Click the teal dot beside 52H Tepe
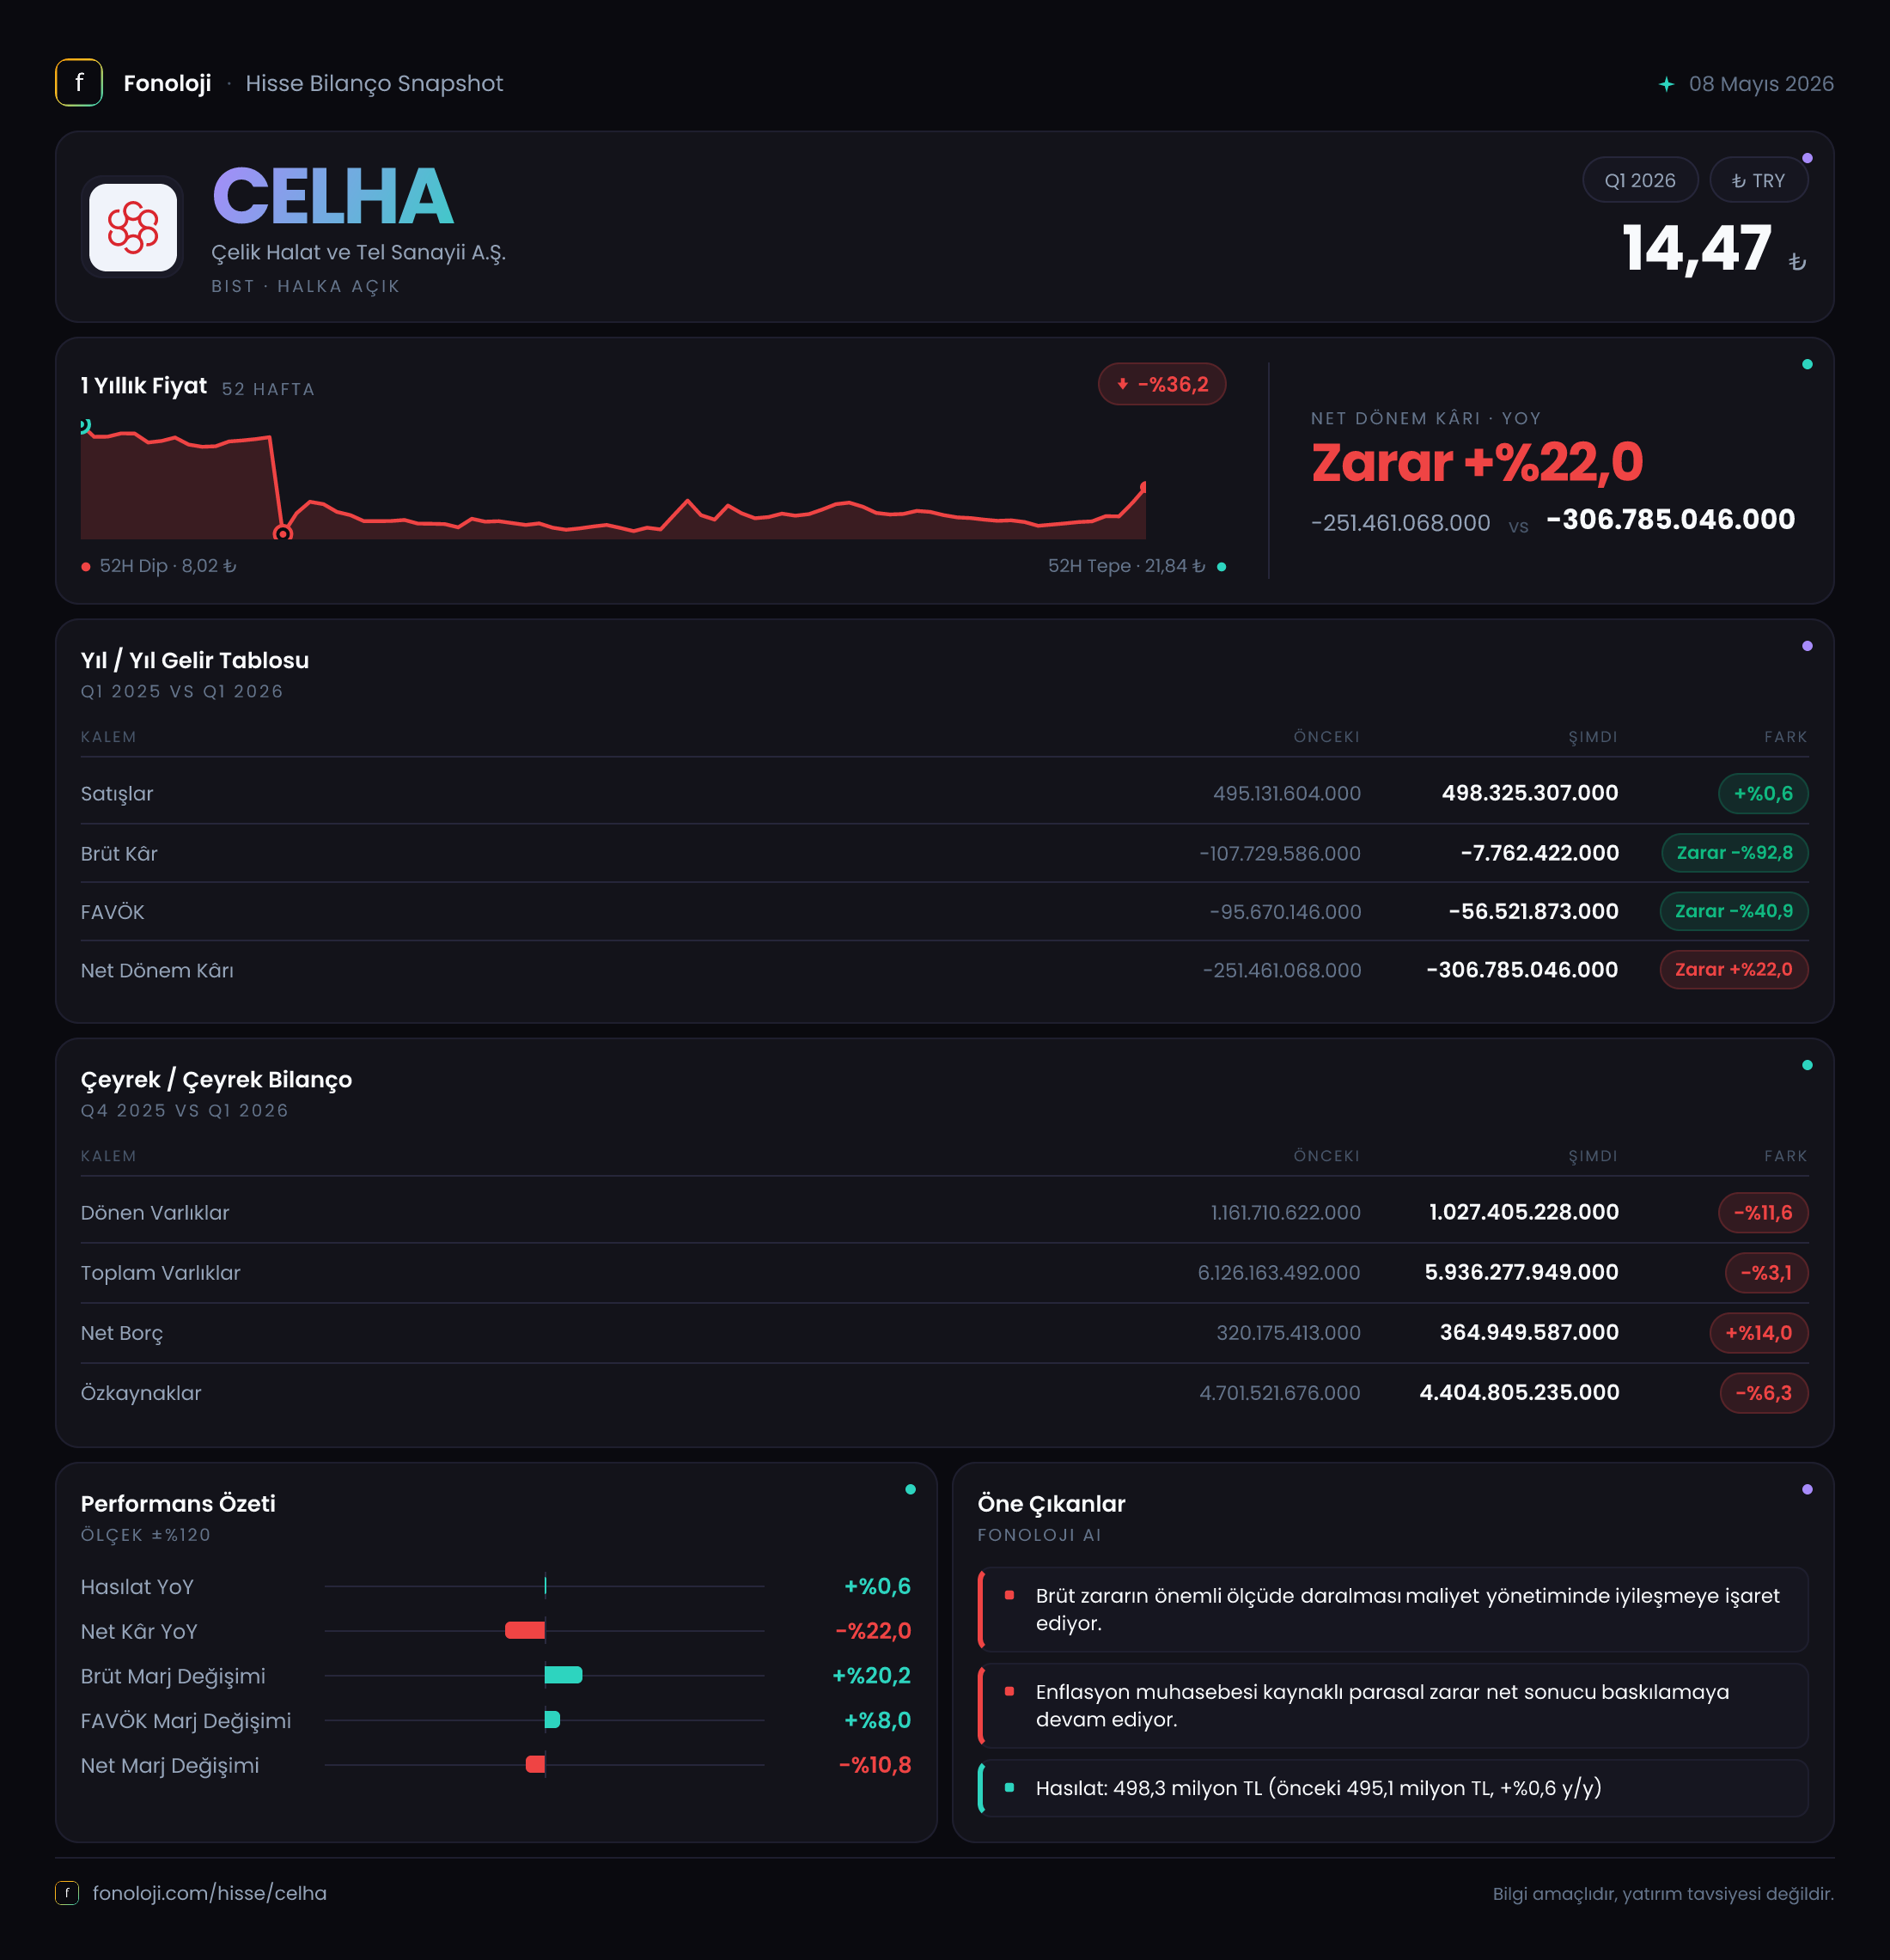 click(x=1221, y=567)
